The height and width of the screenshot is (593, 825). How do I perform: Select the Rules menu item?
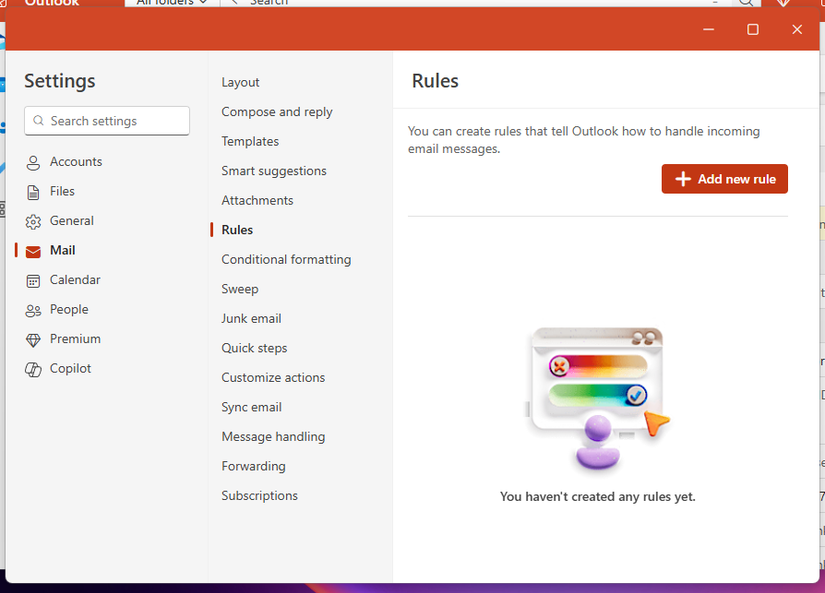237,229
